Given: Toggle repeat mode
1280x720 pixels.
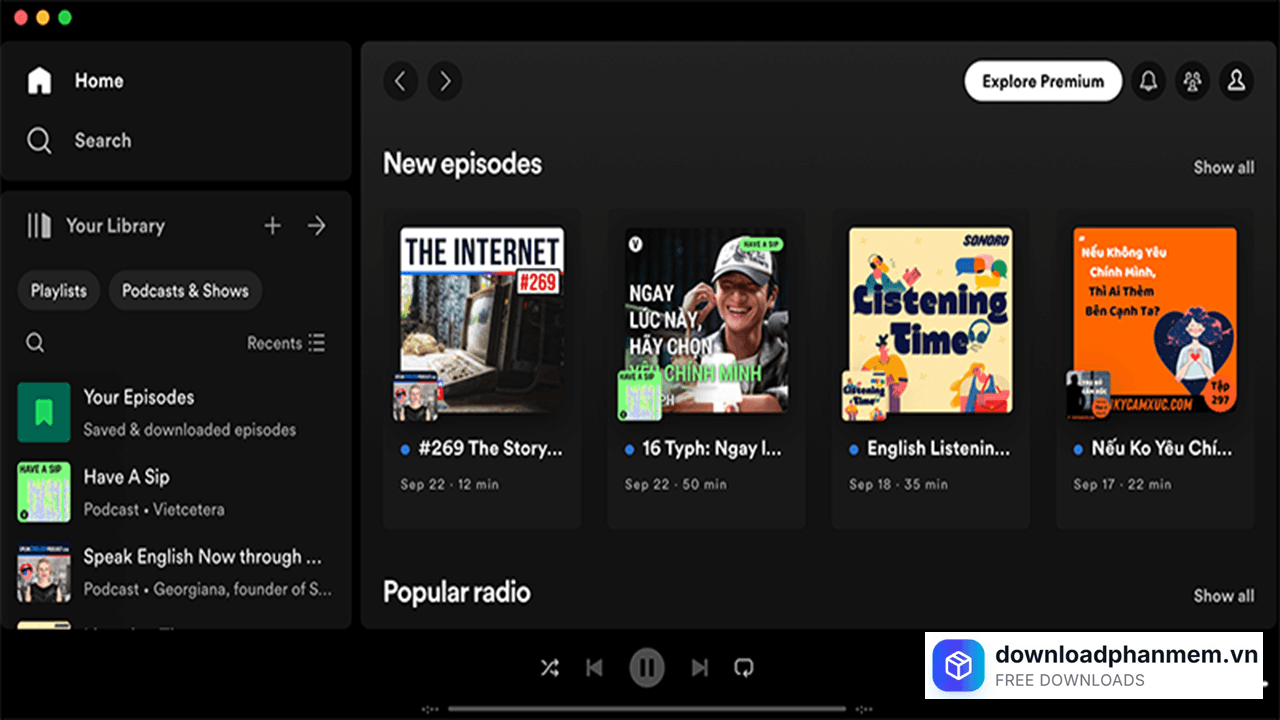Looking at the screenshot, I should [x=743, y=667].
